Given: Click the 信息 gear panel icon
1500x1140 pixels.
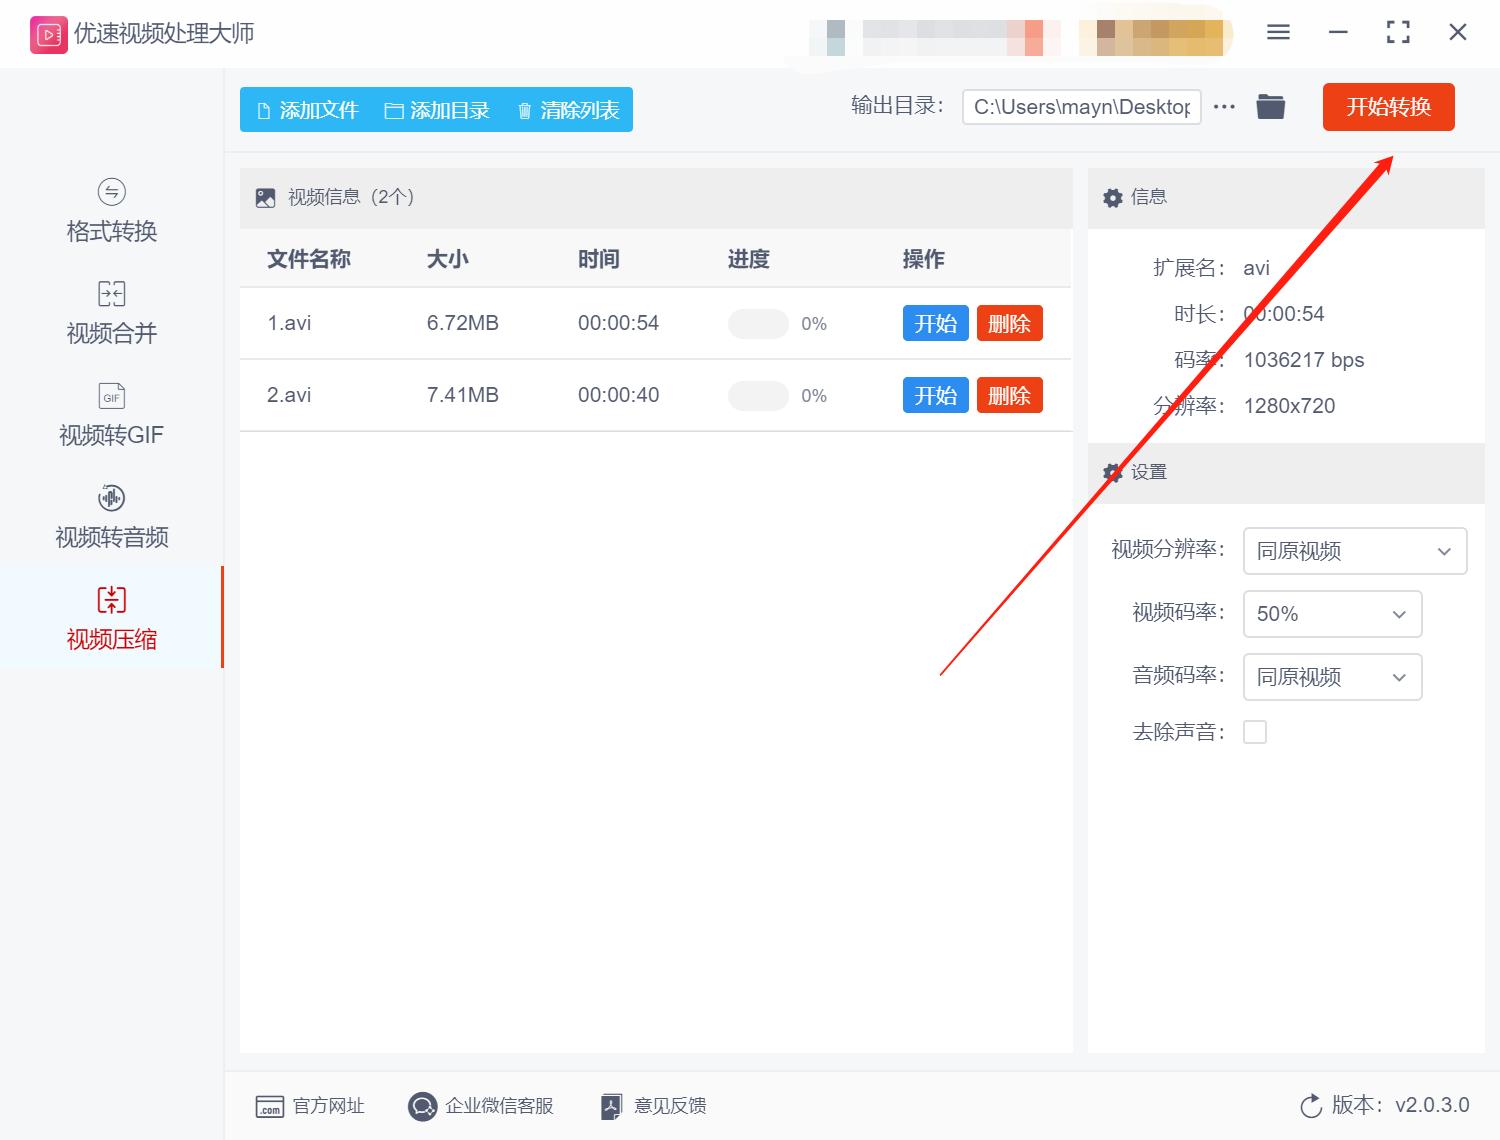Looking at the screenshot, I should tap(1112, 197).
